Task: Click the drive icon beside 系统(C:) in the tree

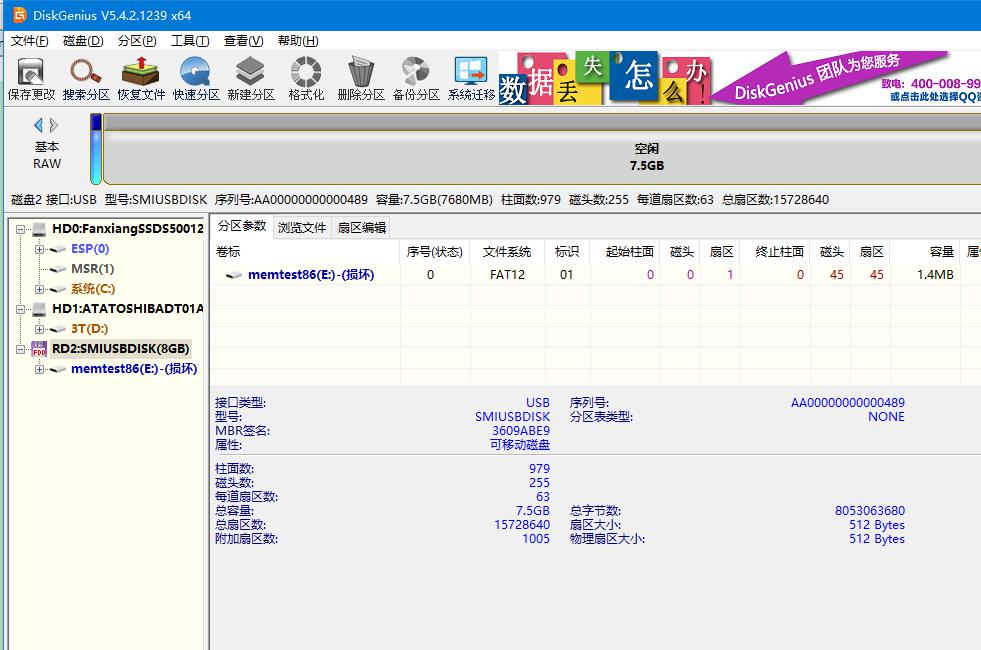Action: coord(58,289)
